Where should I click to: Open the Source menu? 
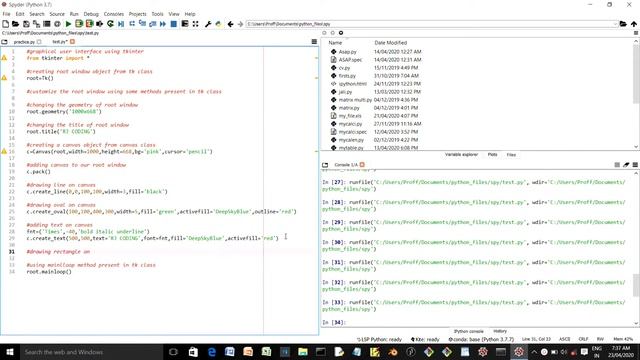57,14
